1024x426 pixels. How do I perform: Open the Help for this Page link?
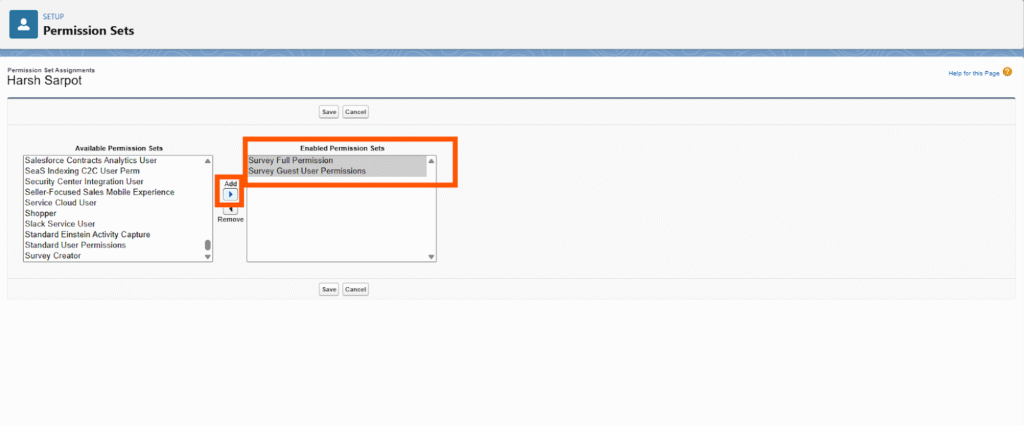[972, 74]
